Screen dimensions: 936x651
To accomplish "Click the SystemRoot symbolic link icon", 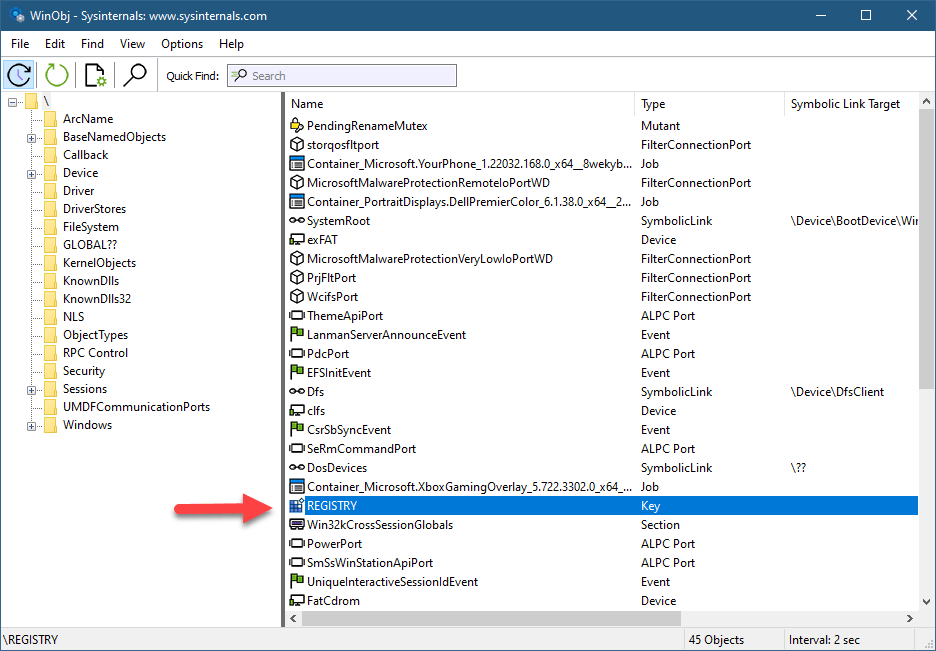I will click(x=296, y=221).
